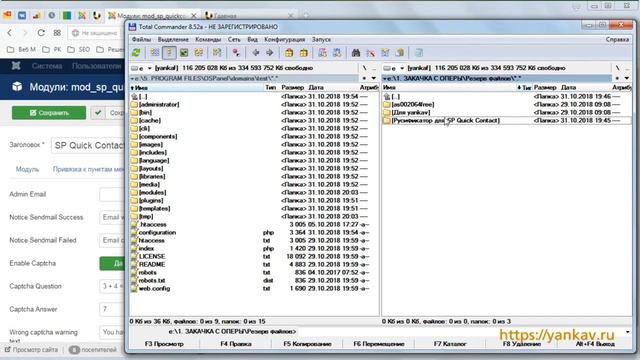Open the Вид menu
The image size is (640, 360).
252,40
